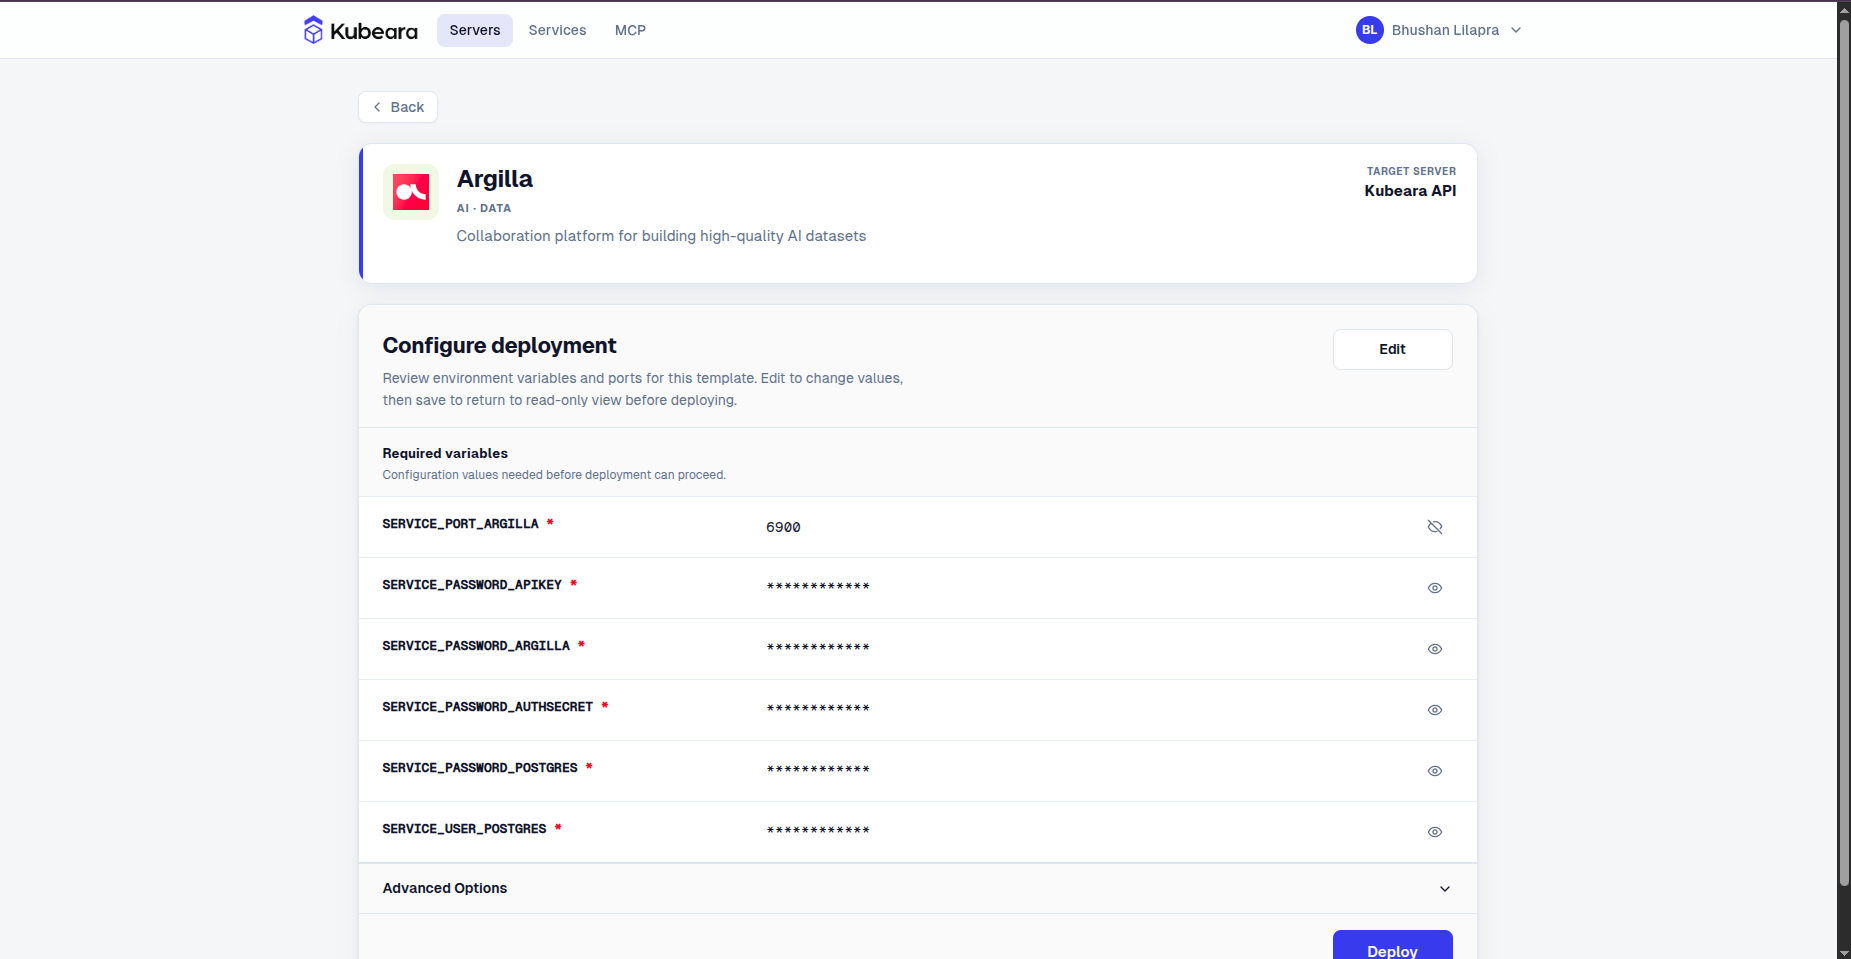Go back with the Back button
This screenshot has height=959, width=1851.
[398, 107]
